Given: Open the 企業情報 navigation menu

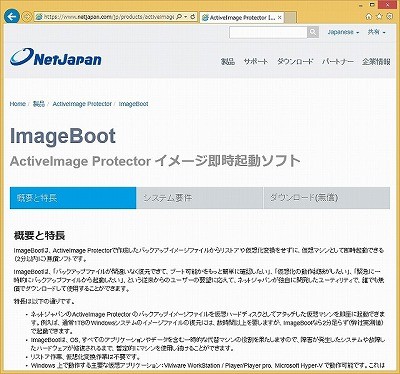Looking at the screenshot, I should 376,62.
